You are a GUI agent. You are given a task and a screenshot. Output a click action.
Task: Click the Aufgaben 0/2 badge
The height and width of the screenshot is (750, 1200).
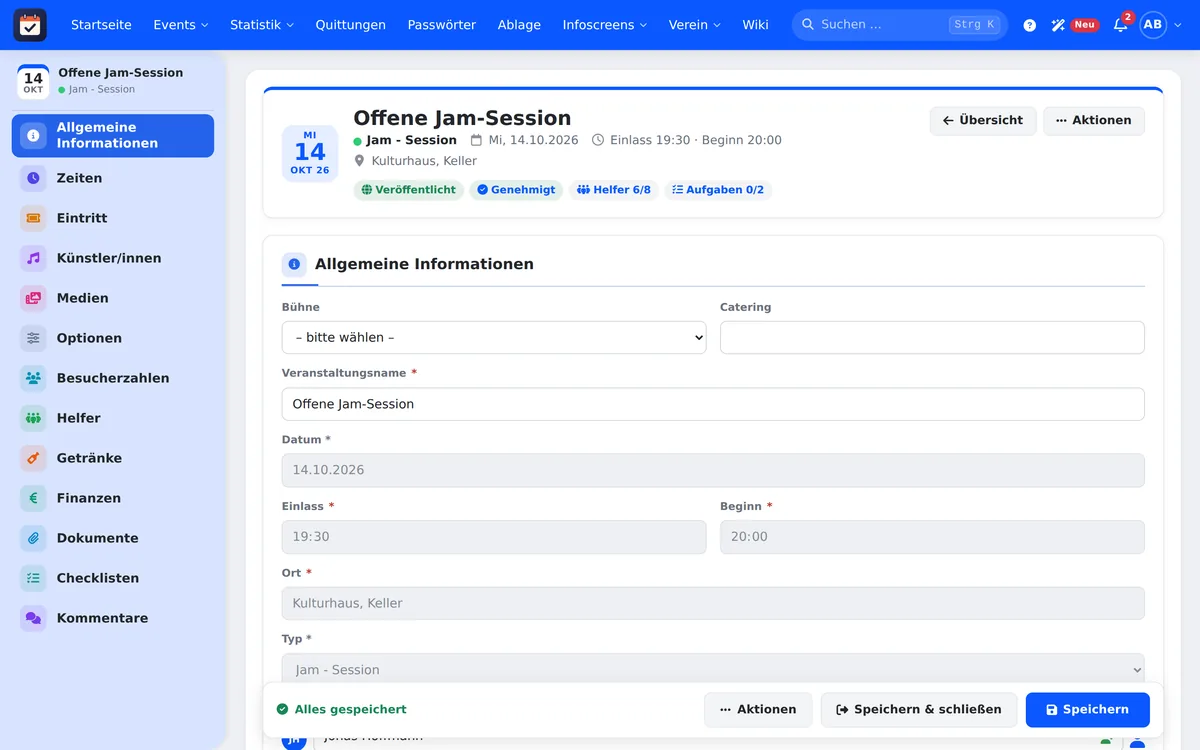(x=718, y=190)
